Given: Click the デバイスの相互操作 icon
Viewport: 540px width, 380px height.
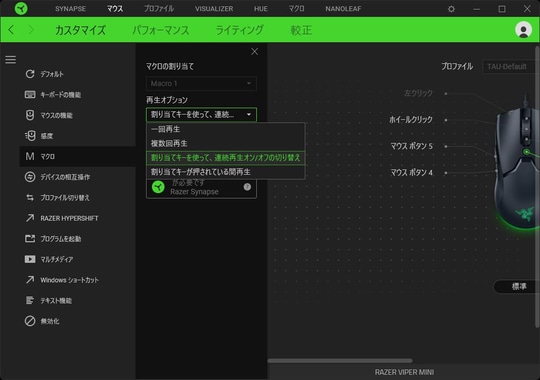Looking at the screenshot, I should 30,177.
